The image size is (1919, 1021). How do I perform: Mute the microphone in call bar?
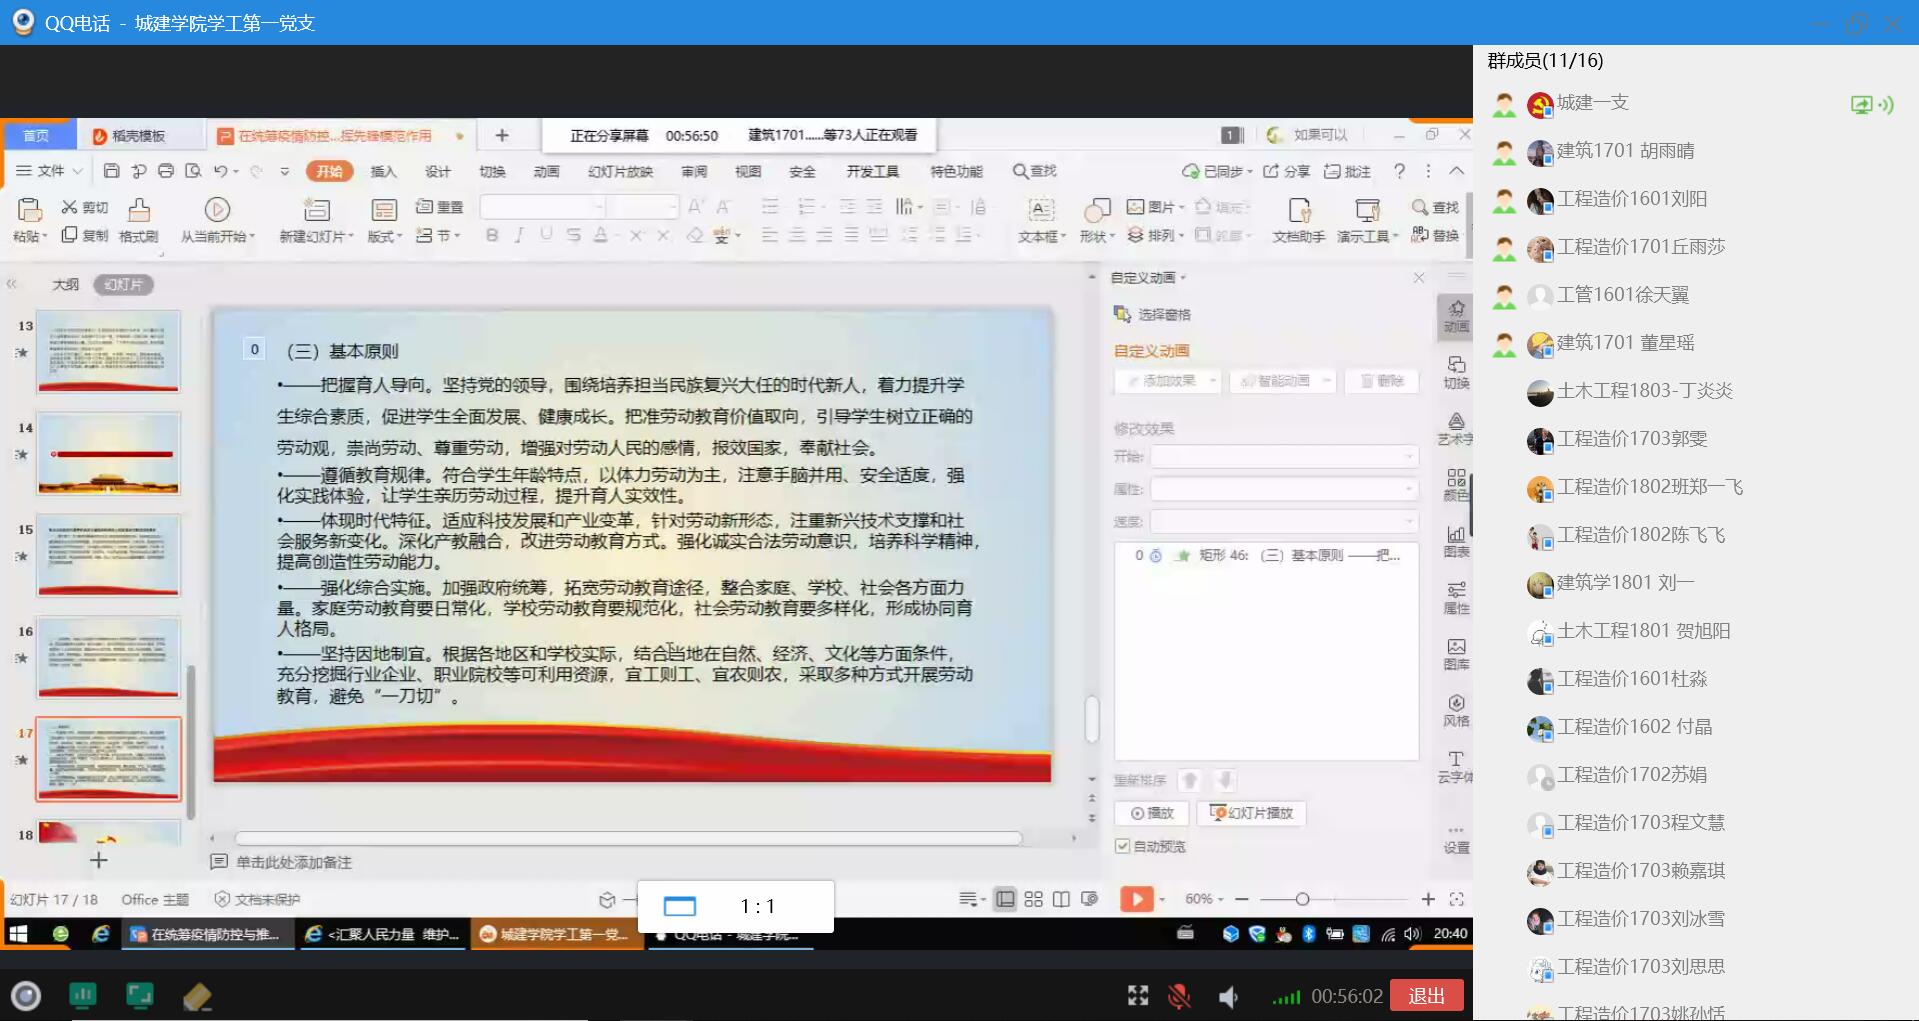tap(1180, 996)
